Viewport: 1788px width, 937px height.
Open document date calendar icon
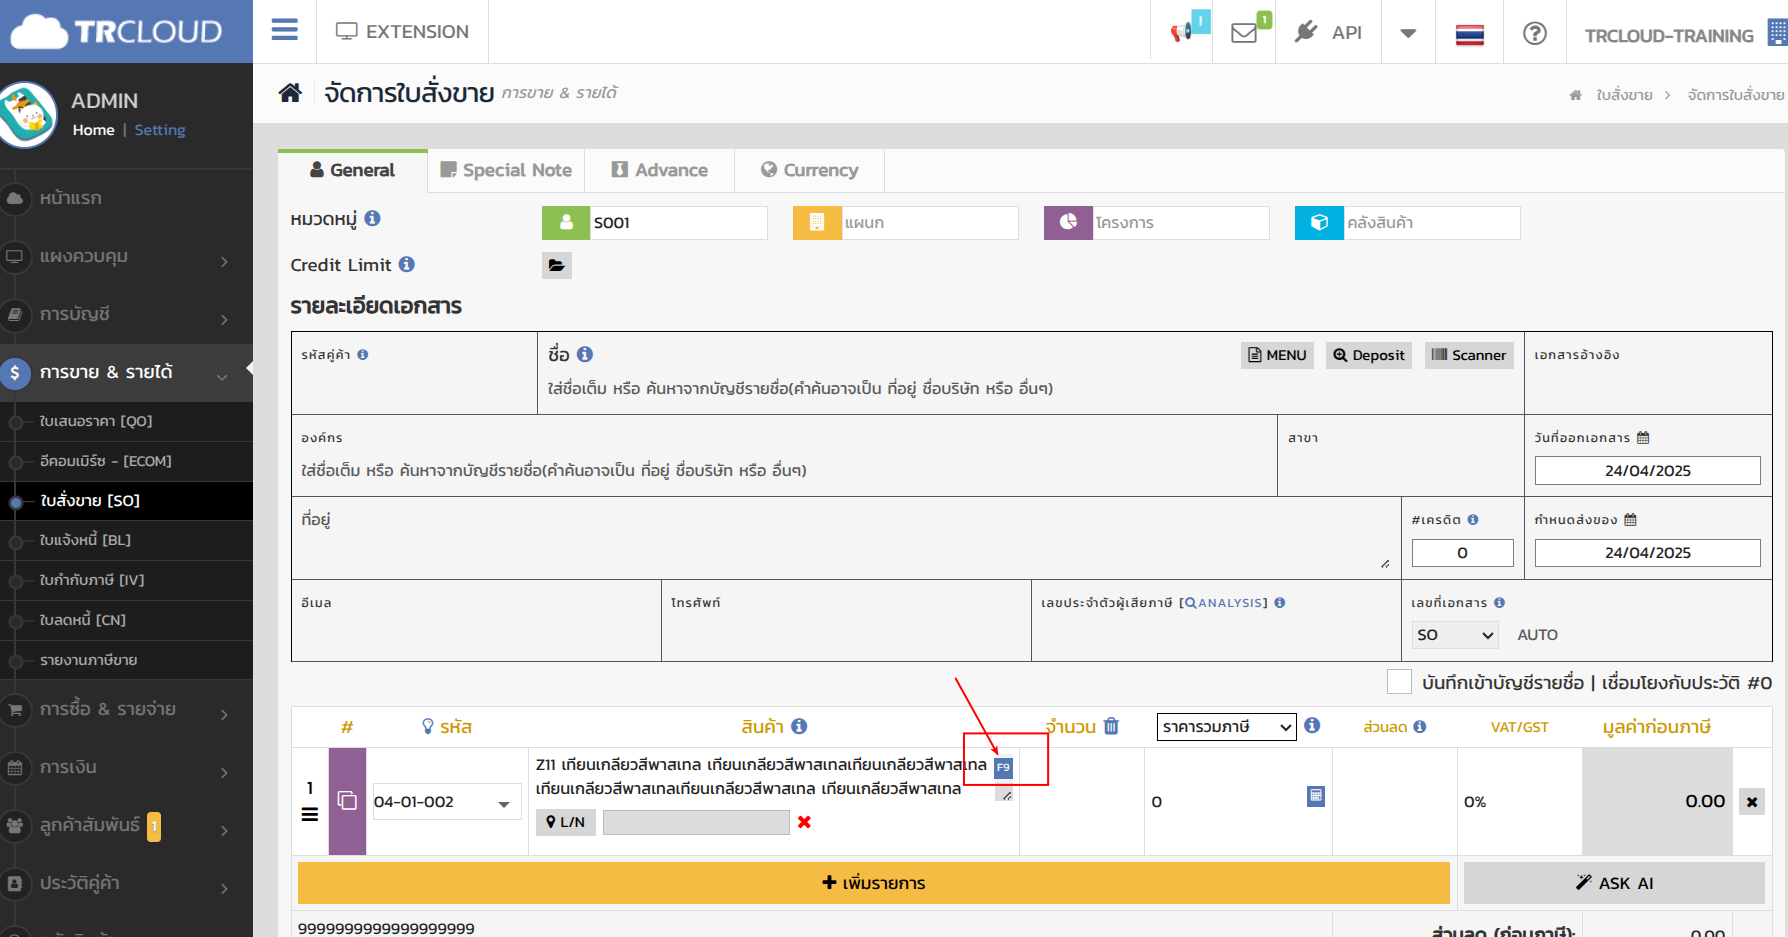[x=1643, y=438]
